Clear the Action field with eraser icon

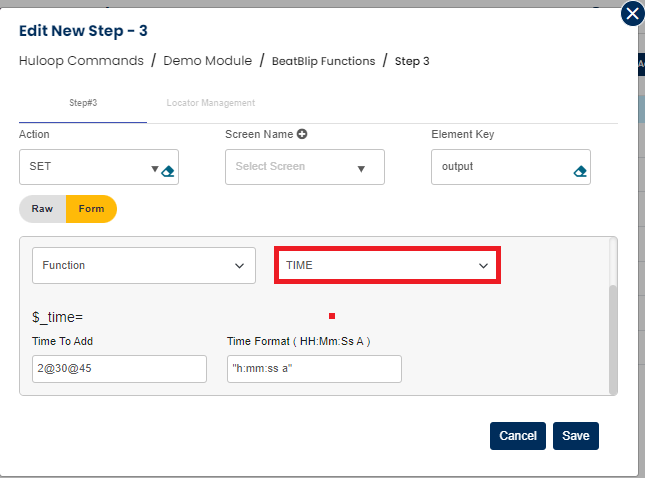coord(168,171)
